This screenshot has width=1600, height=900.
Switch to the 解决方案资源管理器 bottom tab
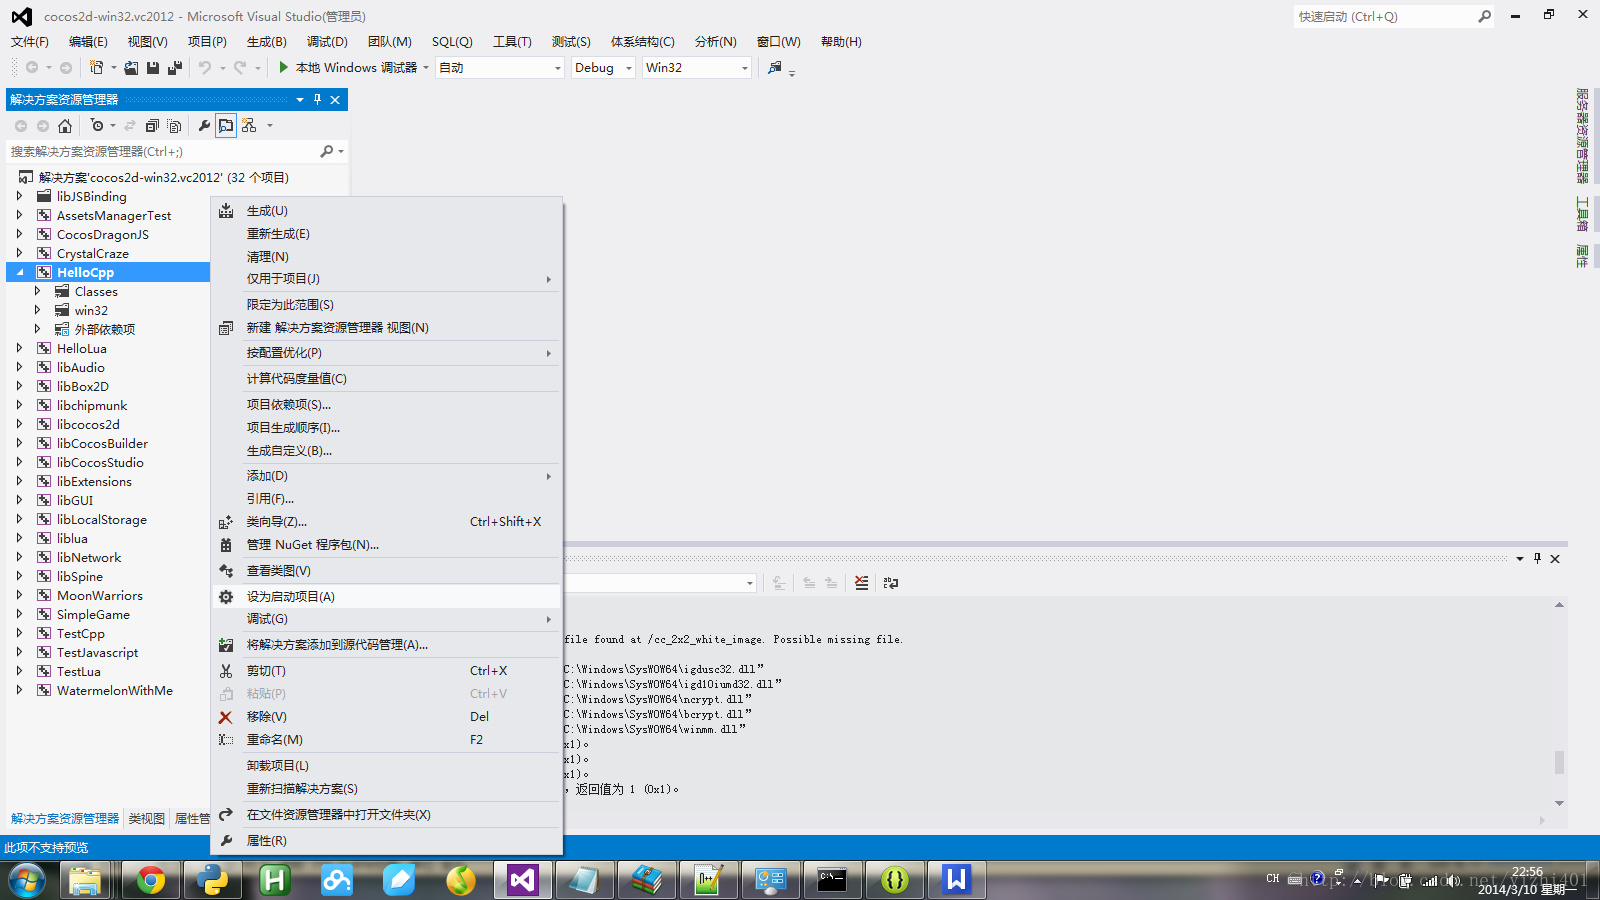pos(65,819)
